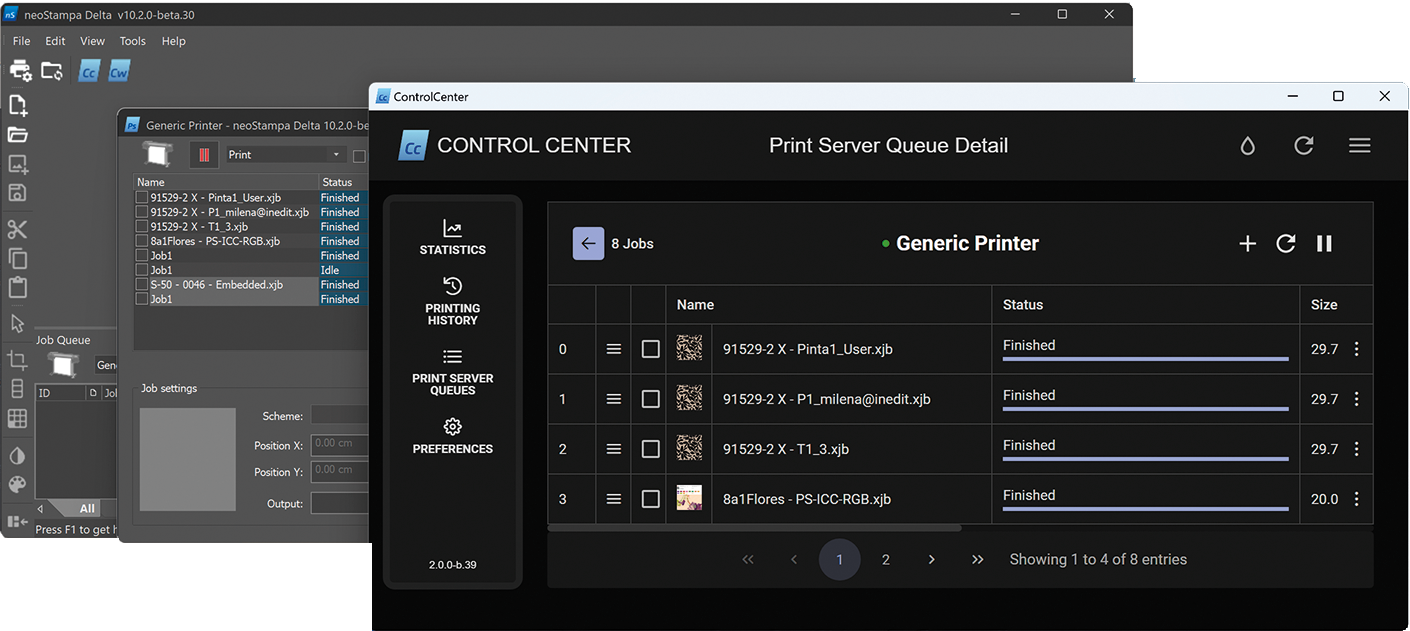1410x631 pixels.
Task: Tick 8a1Flores checkbox in Generic Printer window
Action: [x=142, y=241]
